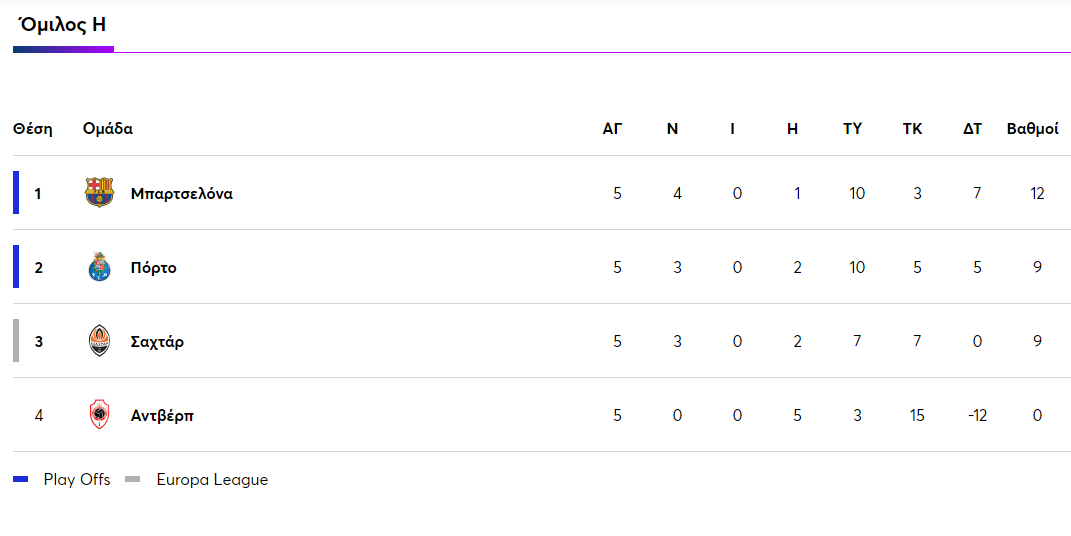Image resolution: width=1071 pixels, height=536 pixels.
Task: Click the gray position marker beside Shakhtar
Action: (16, 341)
